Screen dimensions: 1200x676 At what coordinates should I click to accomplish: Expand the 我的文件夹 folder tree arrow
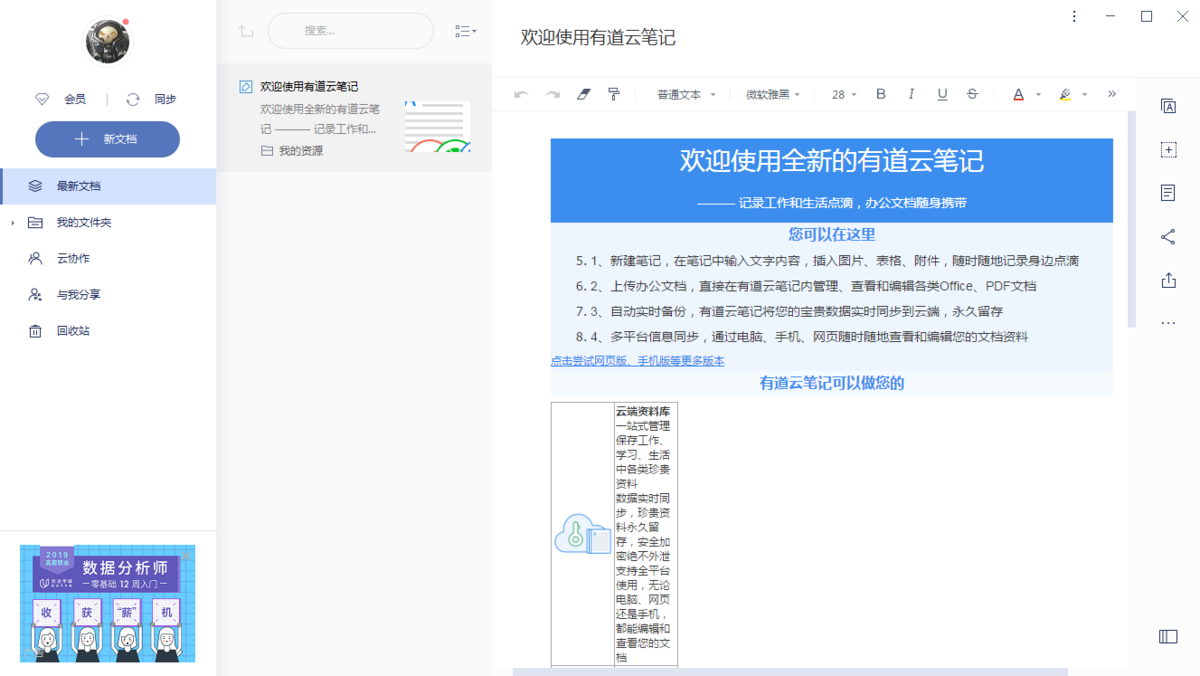pos(13,223)
